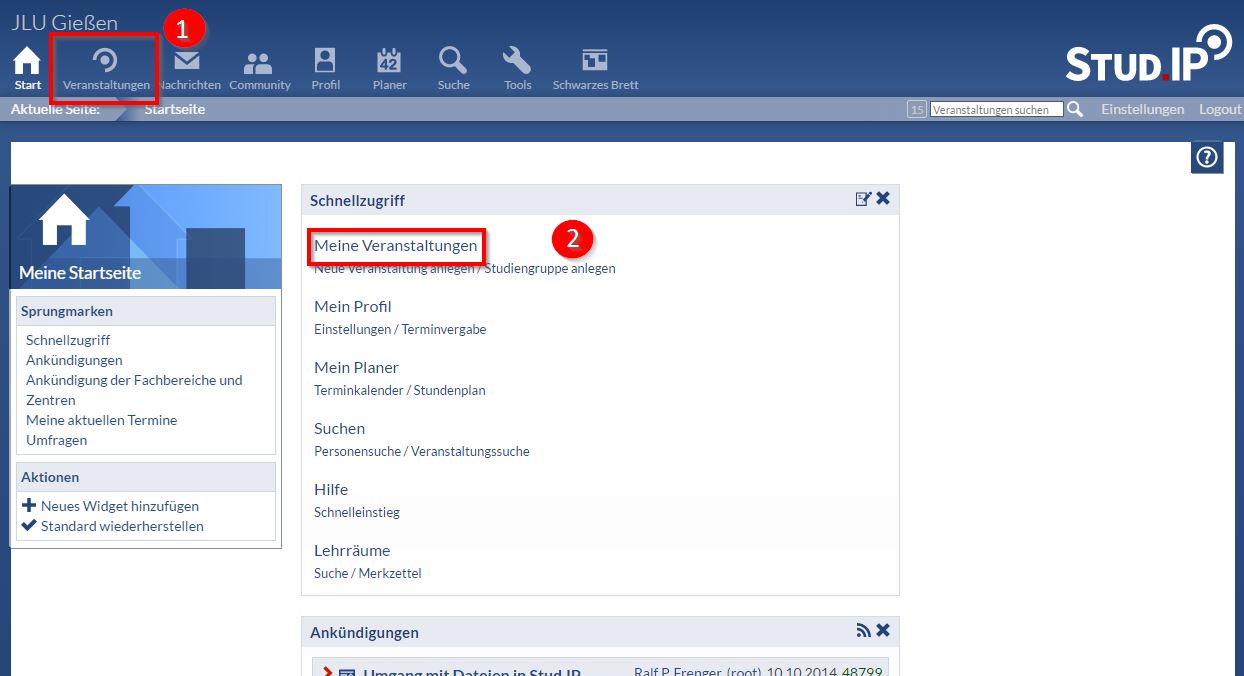Screen dimensions: 1244x676
Task: Click Einstellungen under Mein Profil
Action: [x=353, y=329]
